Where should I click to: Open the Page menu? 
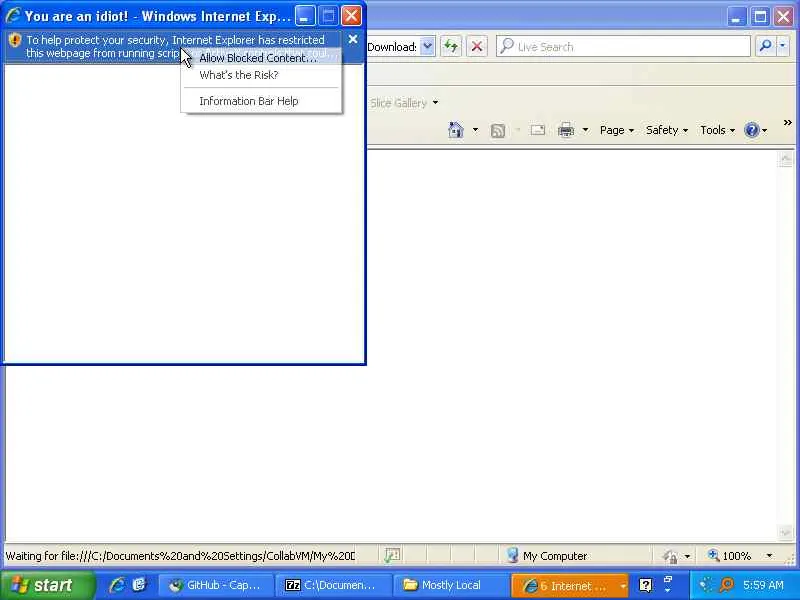tap(616, 130)
